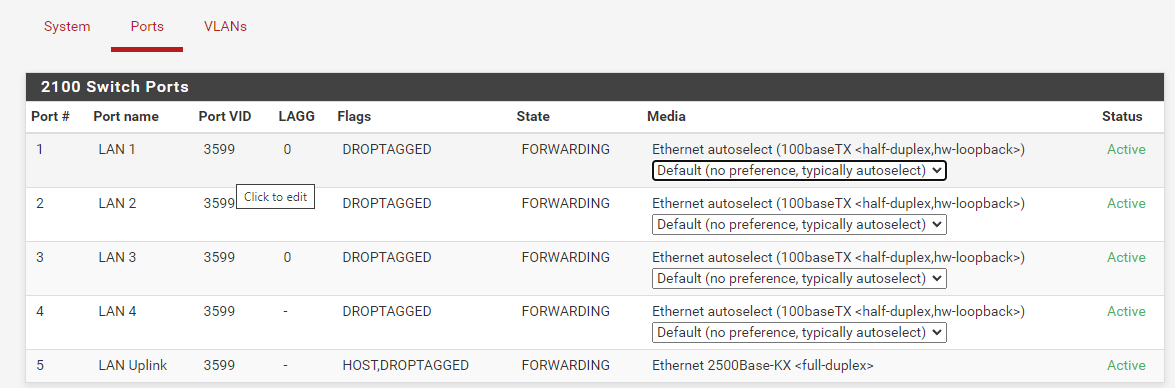
Task: Click the LAN 2 port name
Action: point(117,204)
